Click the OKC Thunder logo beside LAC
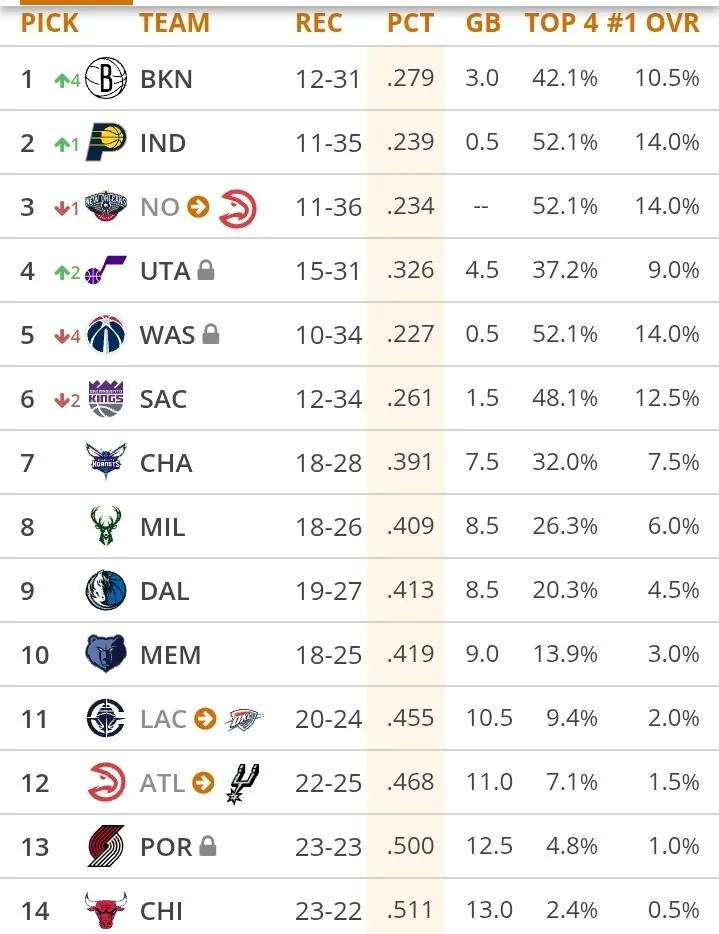The image size is (719, 934). [244, 719]
